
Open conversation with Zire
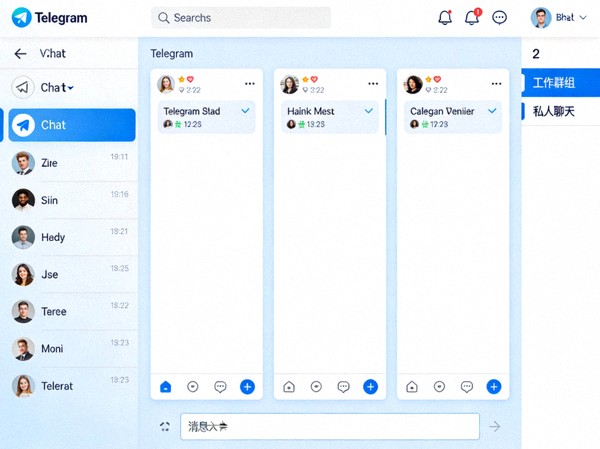point(70,163)
